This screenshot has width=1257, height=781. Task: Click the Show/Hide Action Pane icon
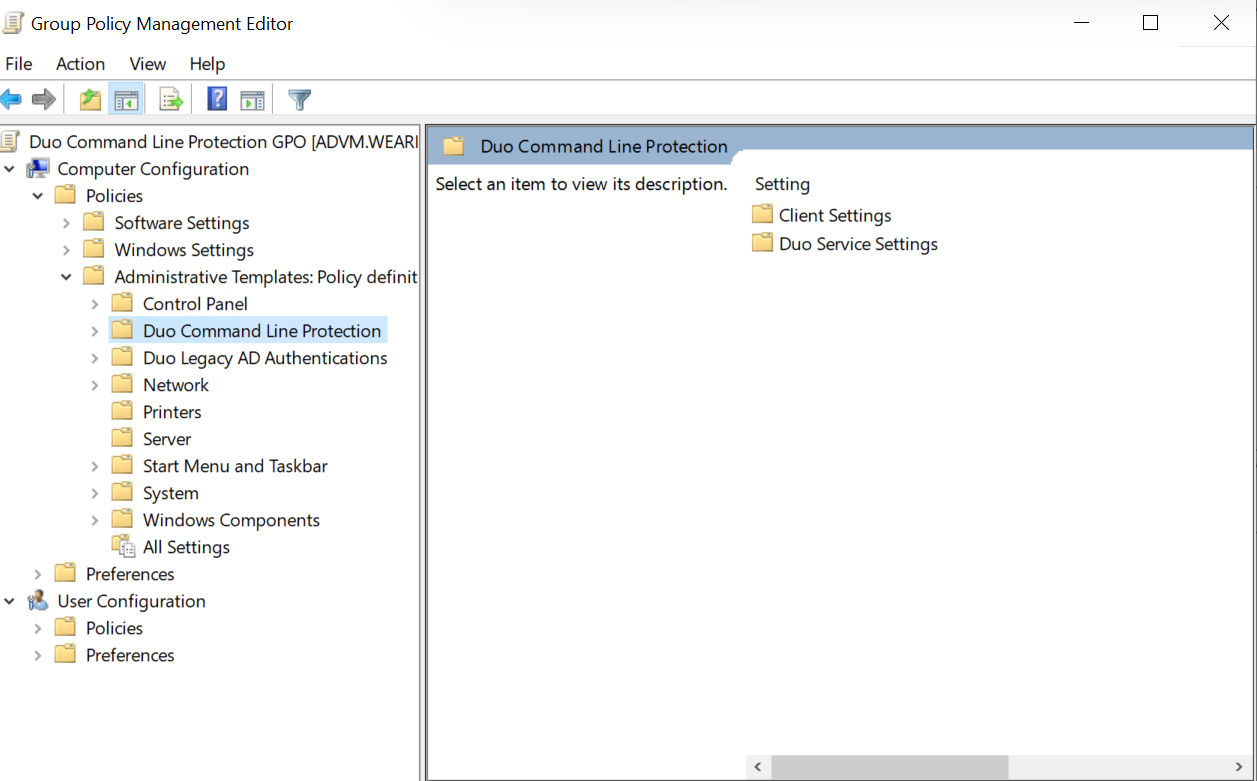click(x=252, y=98)
